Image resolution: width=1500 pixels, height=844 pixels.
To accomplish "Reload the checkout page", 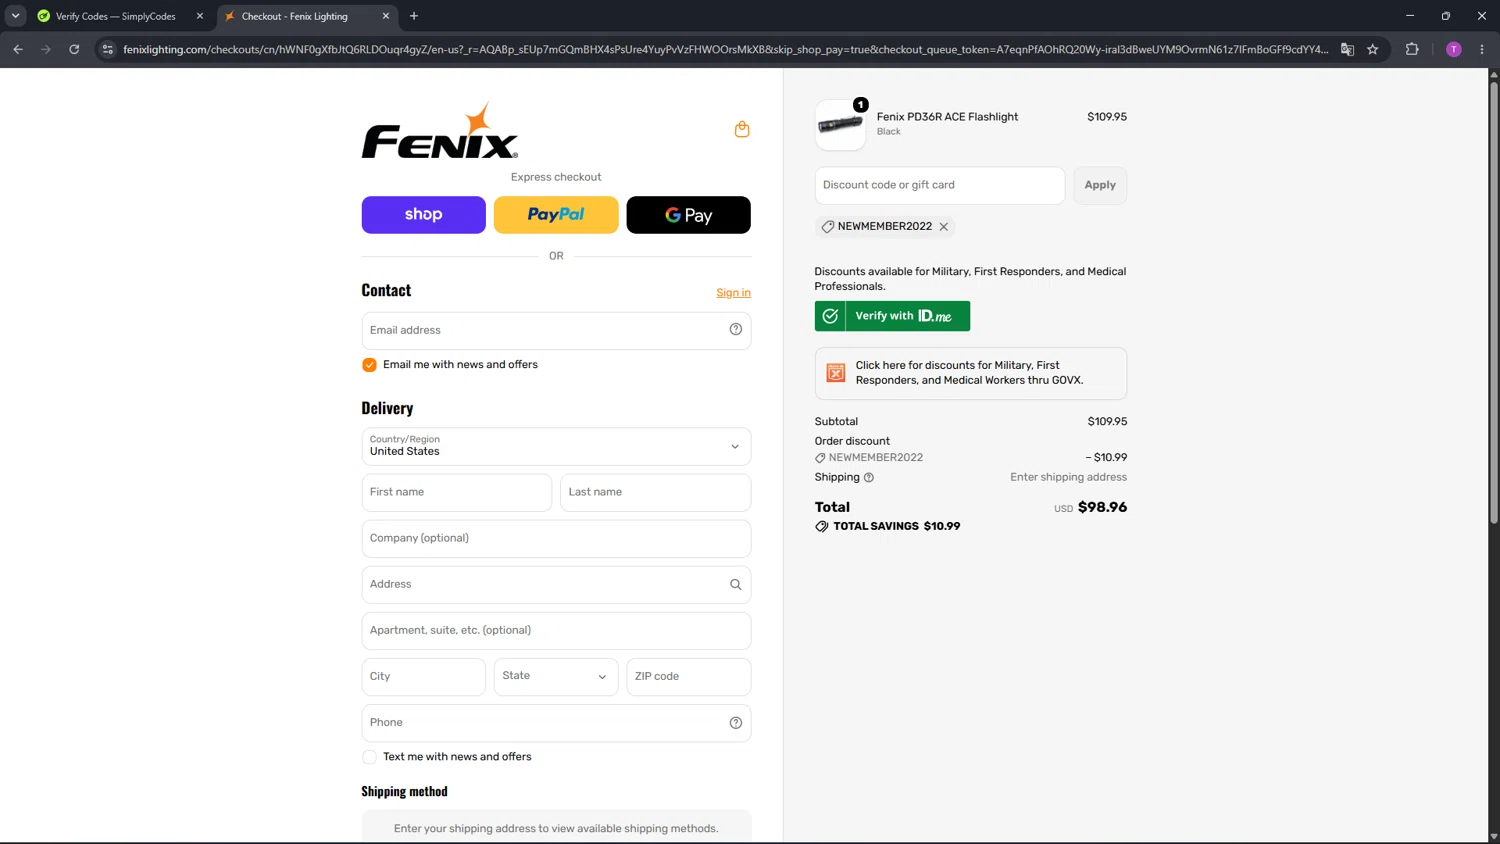I will pos(74,49).
